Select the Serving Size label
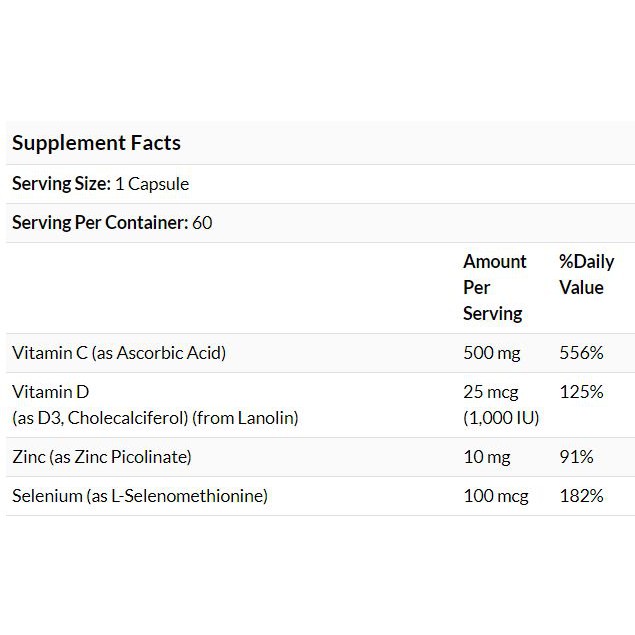This screenshot has height=635, width=635. click(x=59, y=184)
